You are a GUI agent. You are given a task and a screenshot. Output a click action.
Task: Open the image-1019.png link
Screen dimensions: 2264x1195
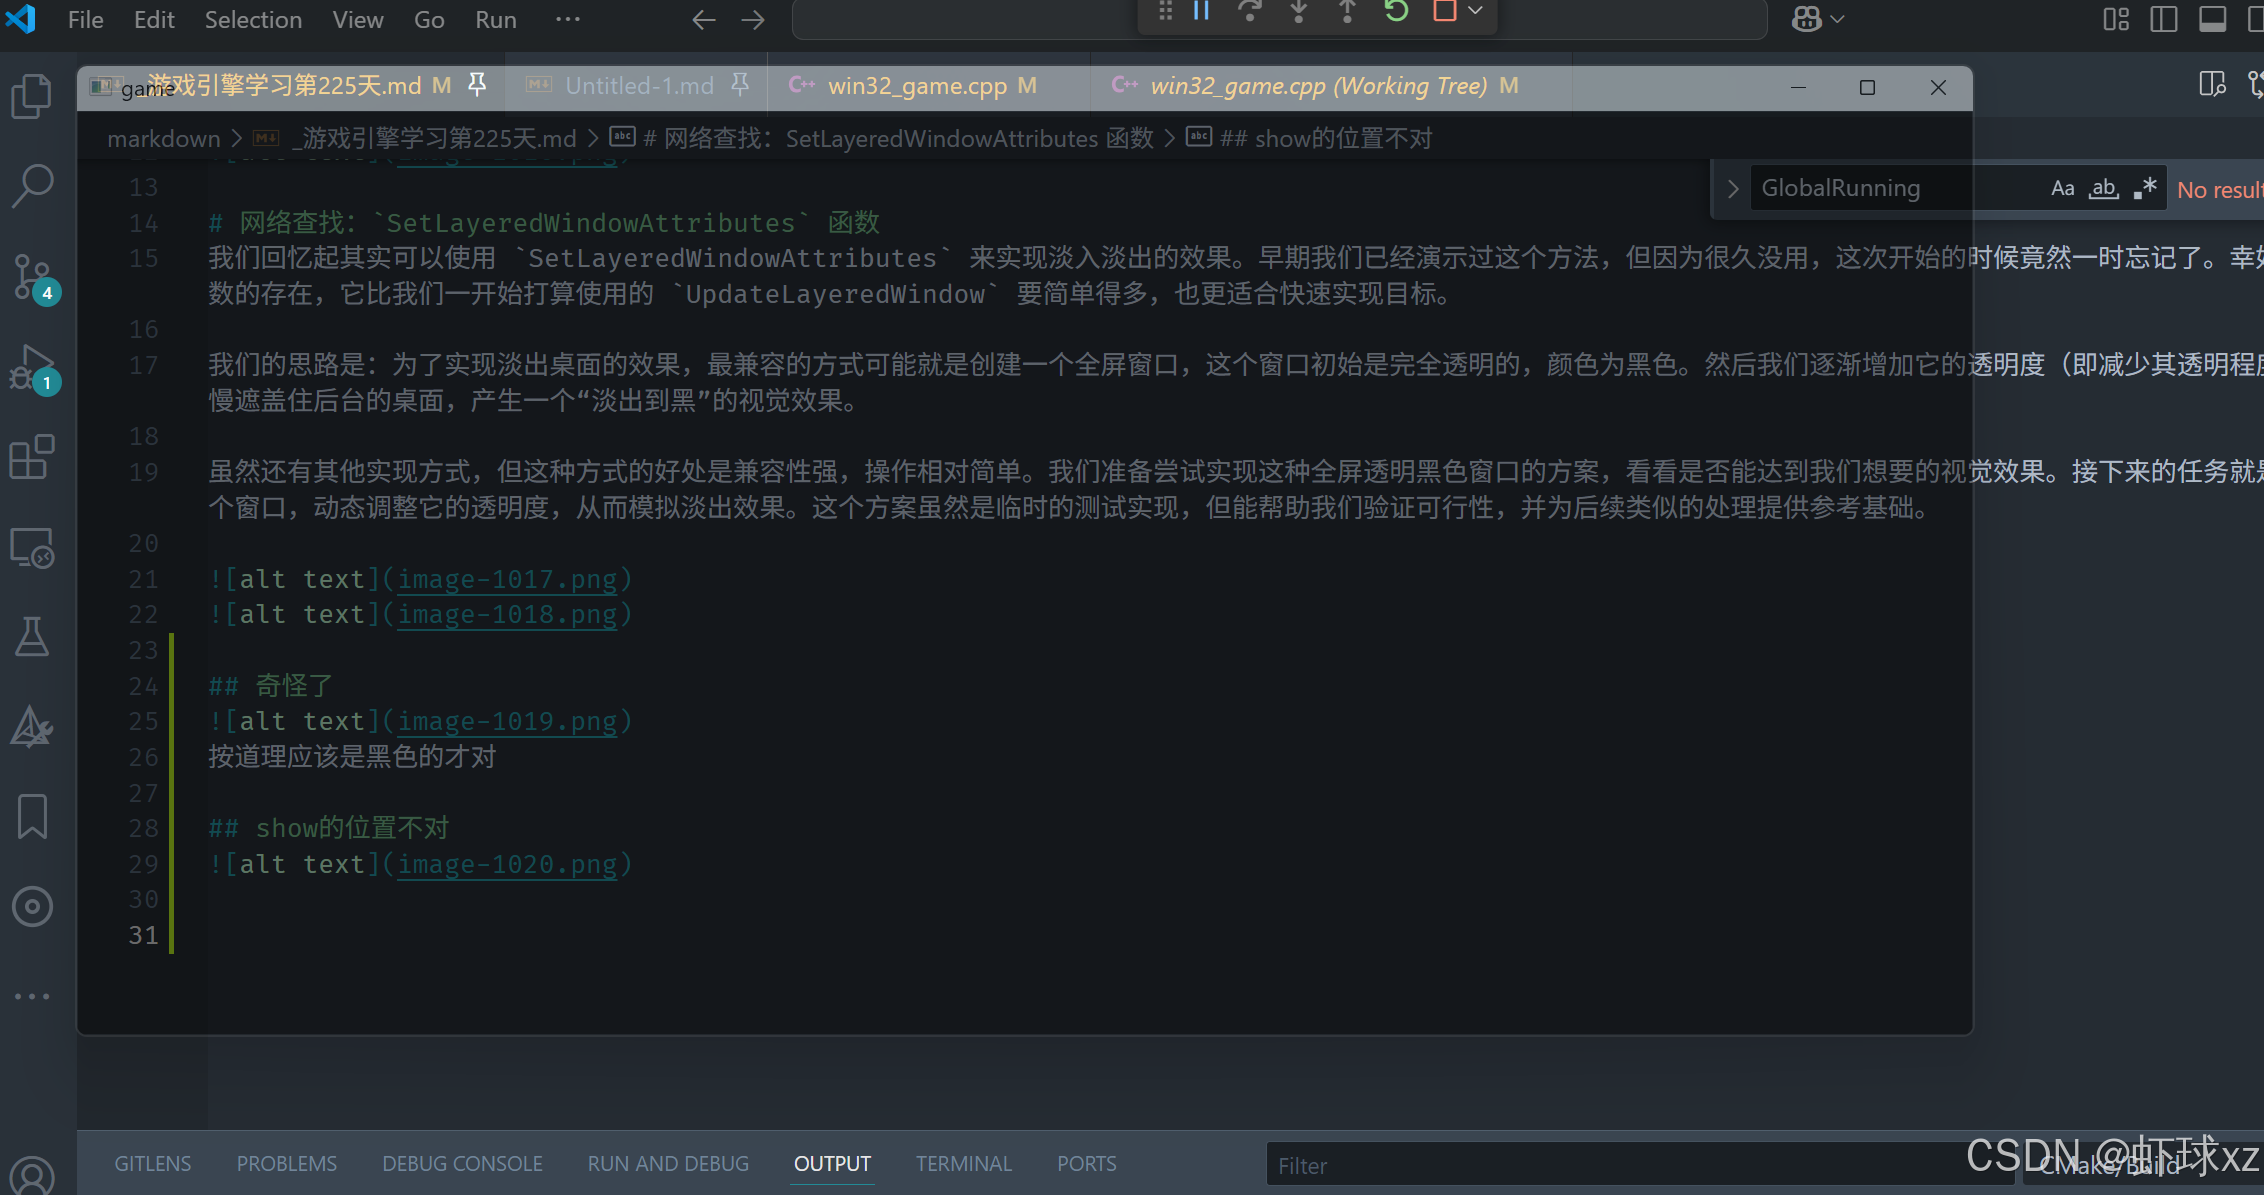pos(507,721)
